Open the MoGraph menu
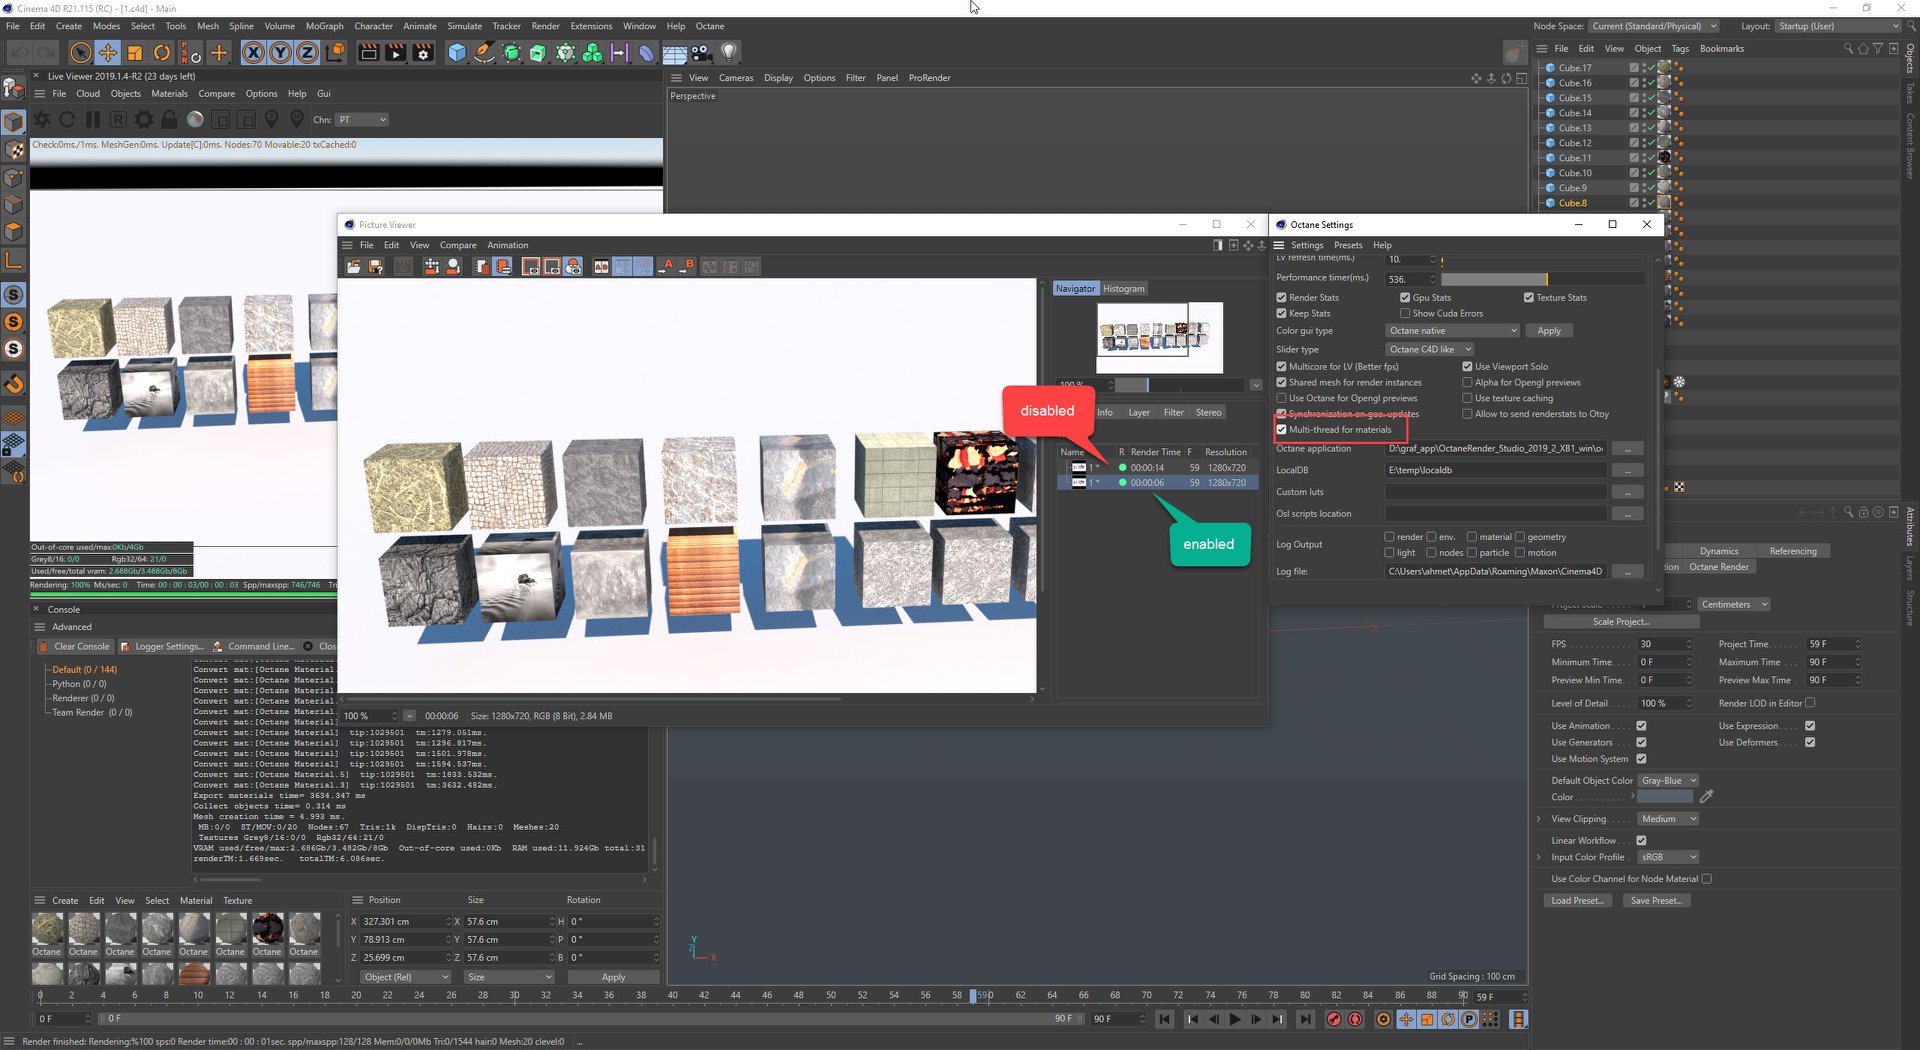Image resolution: width=1920 pixels, height=1050 pixels. 324,26
